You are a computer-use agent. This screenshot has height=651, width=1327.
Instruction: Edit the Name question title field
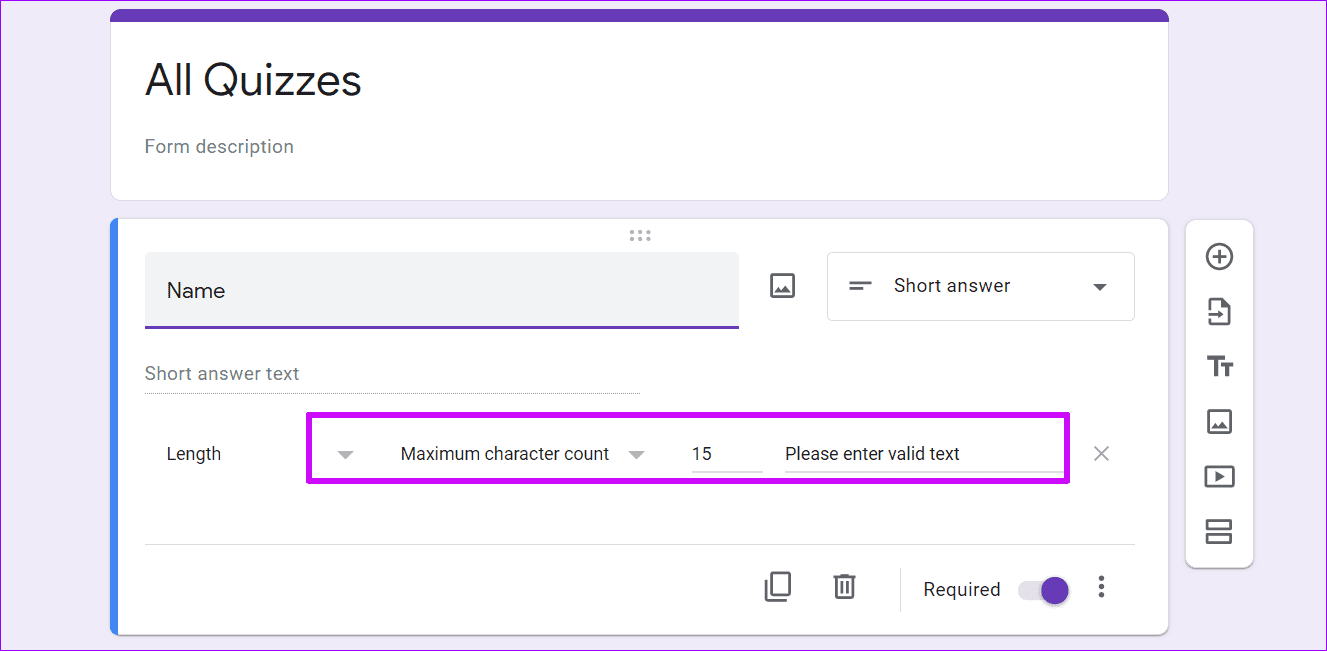point(442,290)
